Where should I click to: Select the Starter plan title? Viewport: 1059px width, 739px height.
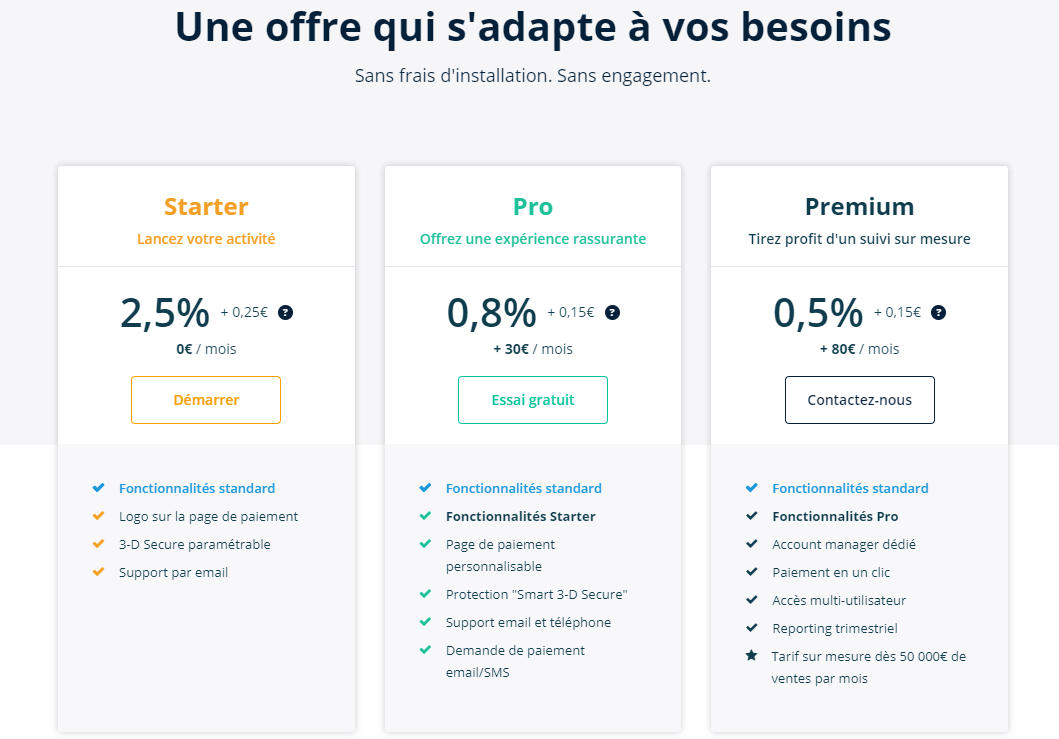coord(206,207)
